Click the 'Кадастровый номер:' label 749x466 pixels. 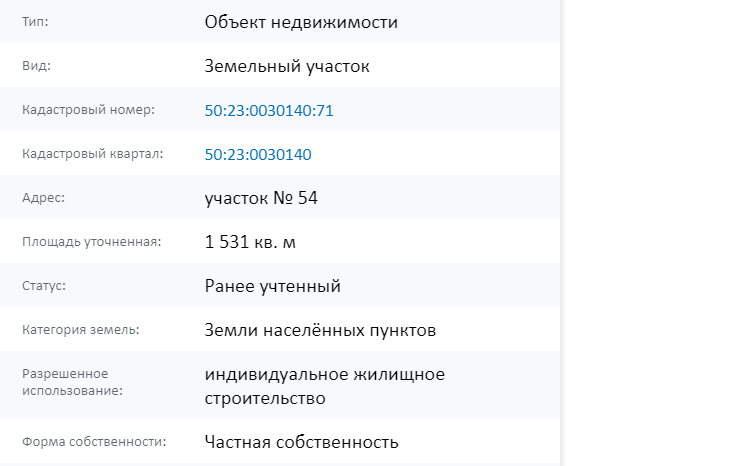click(x=88, y=110)
